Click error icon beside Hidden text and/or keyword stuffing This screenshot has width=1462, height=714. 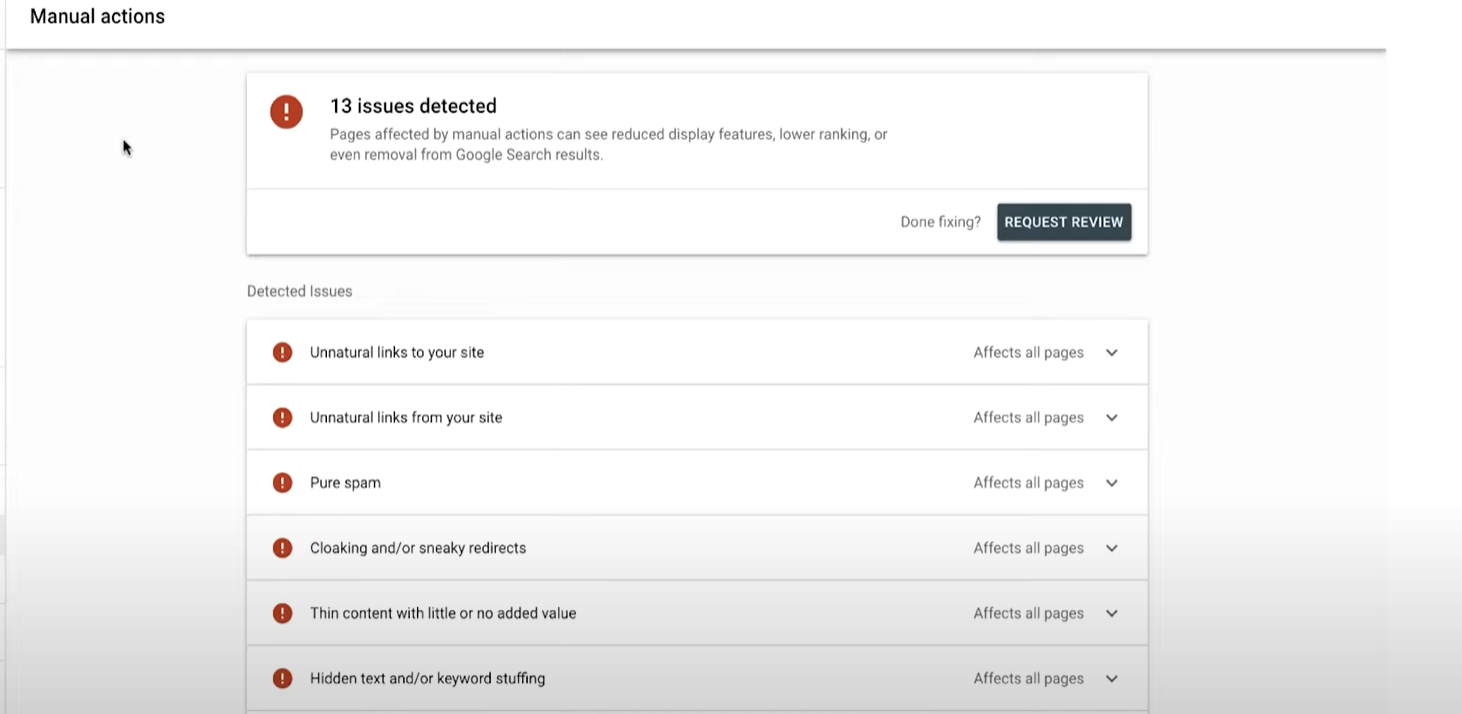[283, 678]
